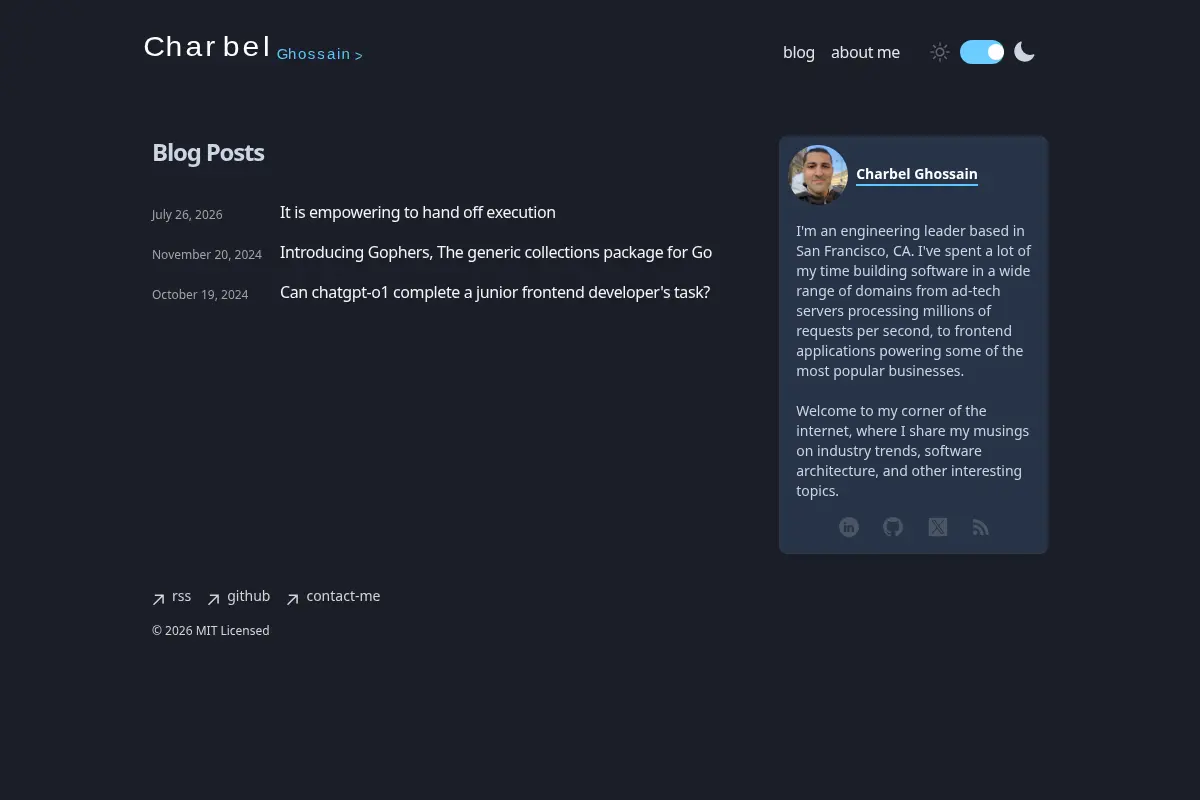The image size is (1200, 800).
Task: Click the Charbel Ghossain site logo
Action: click(253, 48)
